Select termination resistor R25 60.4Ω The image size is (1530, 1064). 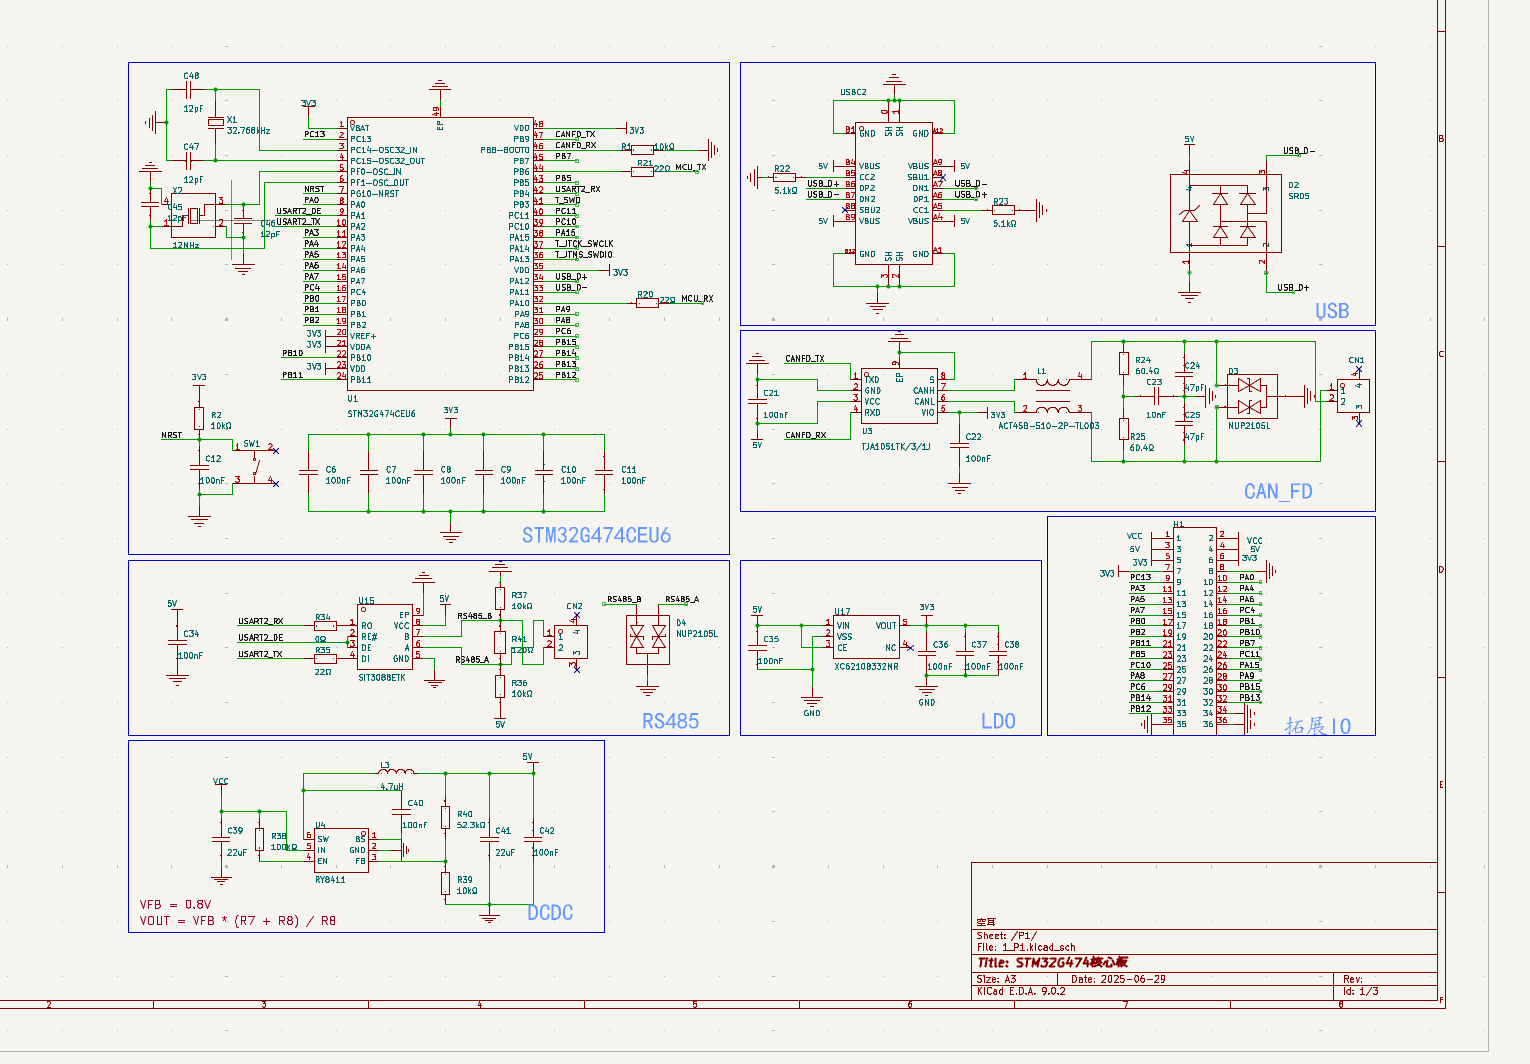tap(1124, 430)
